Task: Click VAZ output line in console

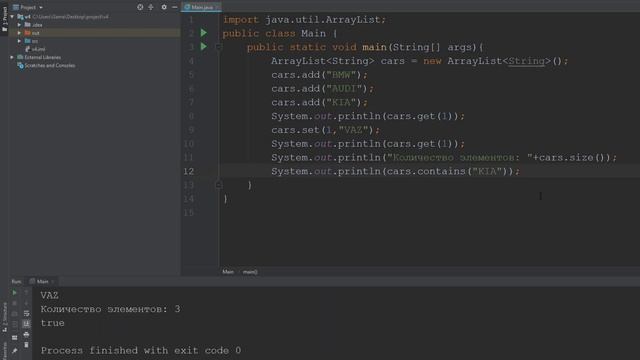Action: [49, 295]
